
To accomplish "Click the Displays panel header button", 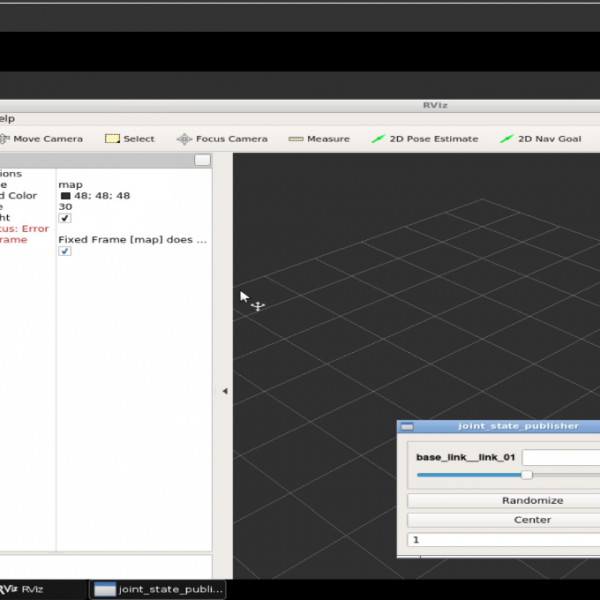I will pyautogui.click(x=202, y=160).
